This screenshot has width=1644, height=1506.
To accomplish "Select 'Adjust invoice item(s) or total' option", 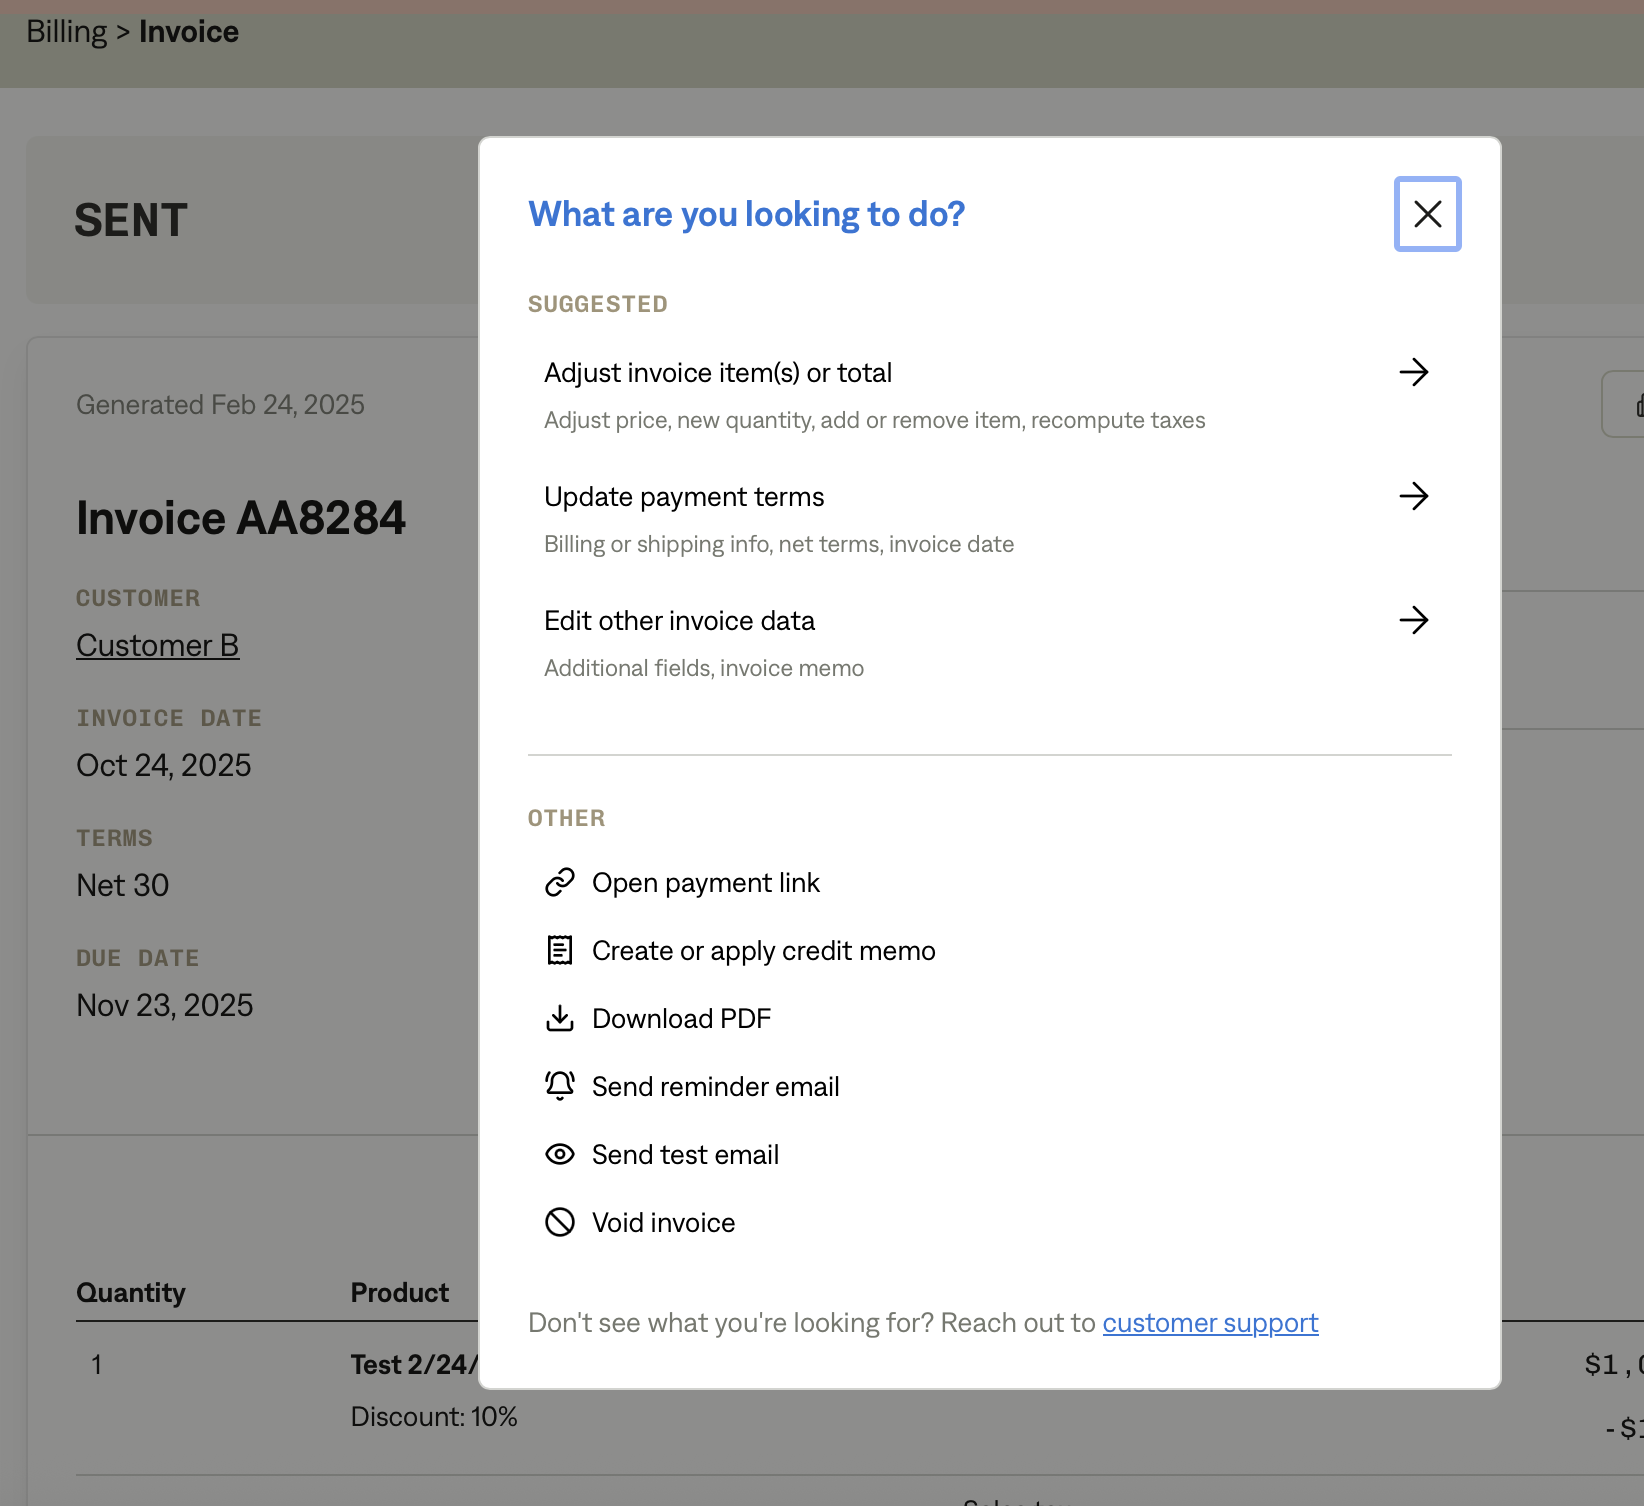I will coord(717,373).
